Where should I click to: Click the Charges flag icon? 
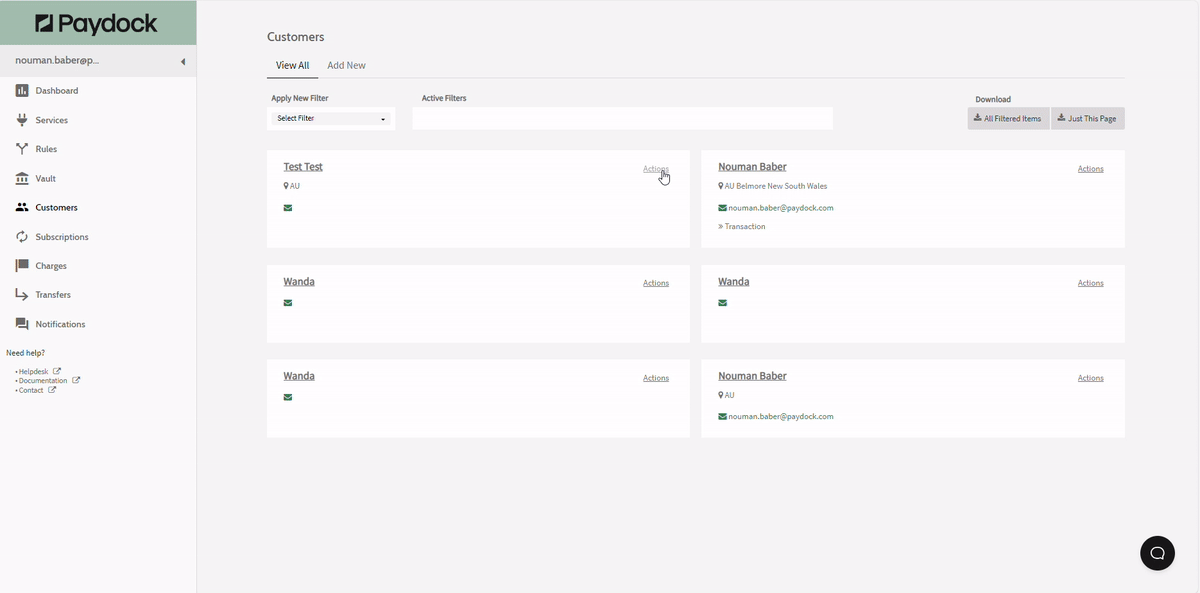(x=22, y=266)
